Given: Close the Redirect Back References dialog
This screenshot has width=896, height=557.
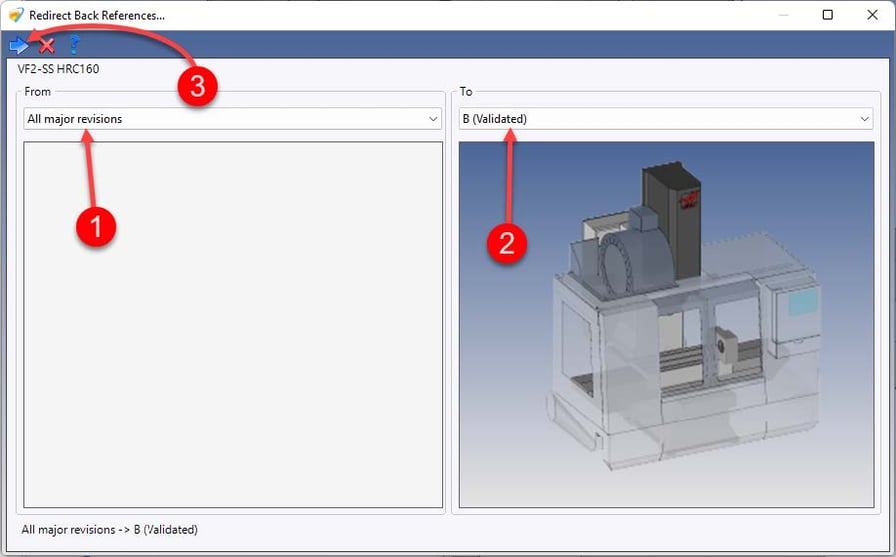Looking at the screenshot, I should (872, 15).
